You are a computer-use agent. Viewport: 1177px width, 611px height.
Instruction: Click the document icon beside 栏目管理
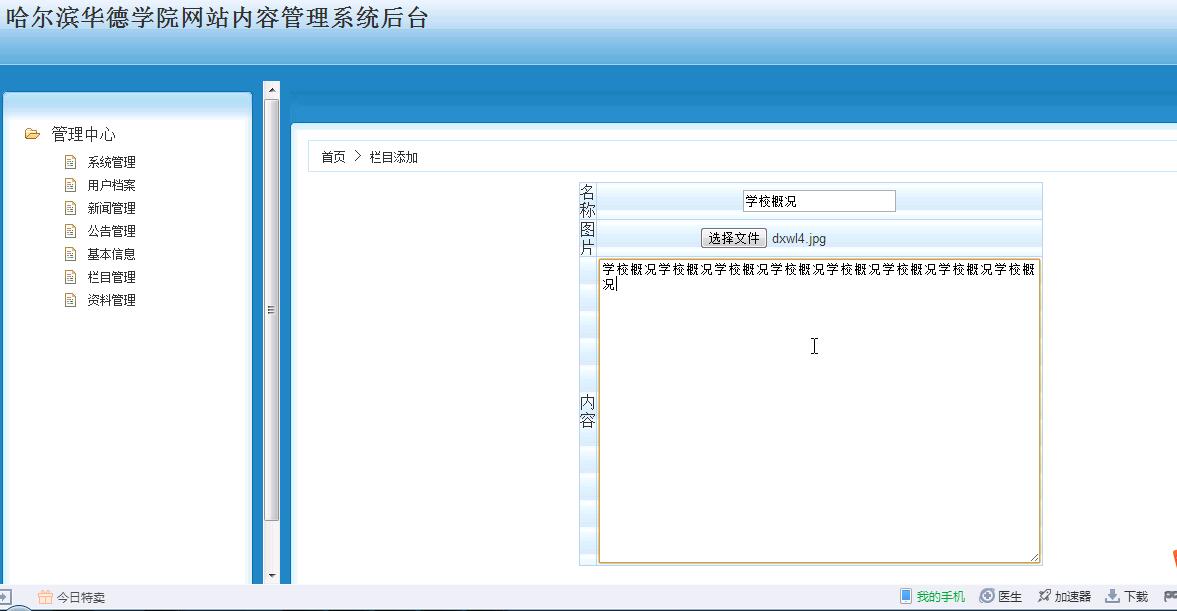click(x=71, y=277)
